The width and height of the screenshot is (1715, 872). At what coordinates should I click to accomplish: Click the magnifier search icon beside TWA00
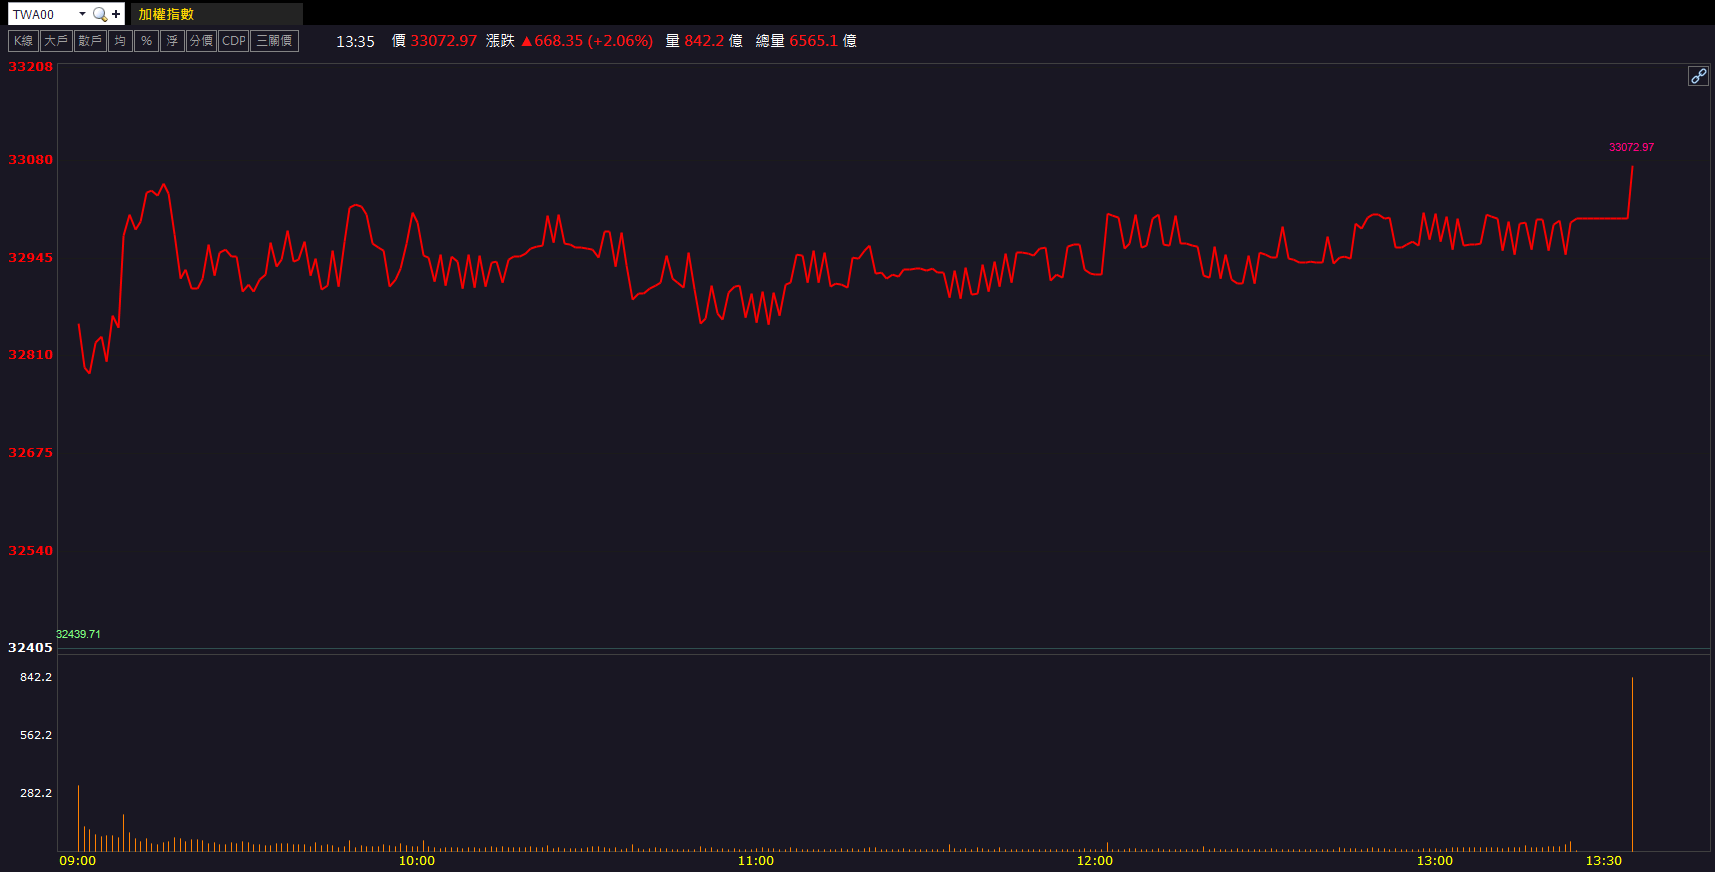pos(99,14)
